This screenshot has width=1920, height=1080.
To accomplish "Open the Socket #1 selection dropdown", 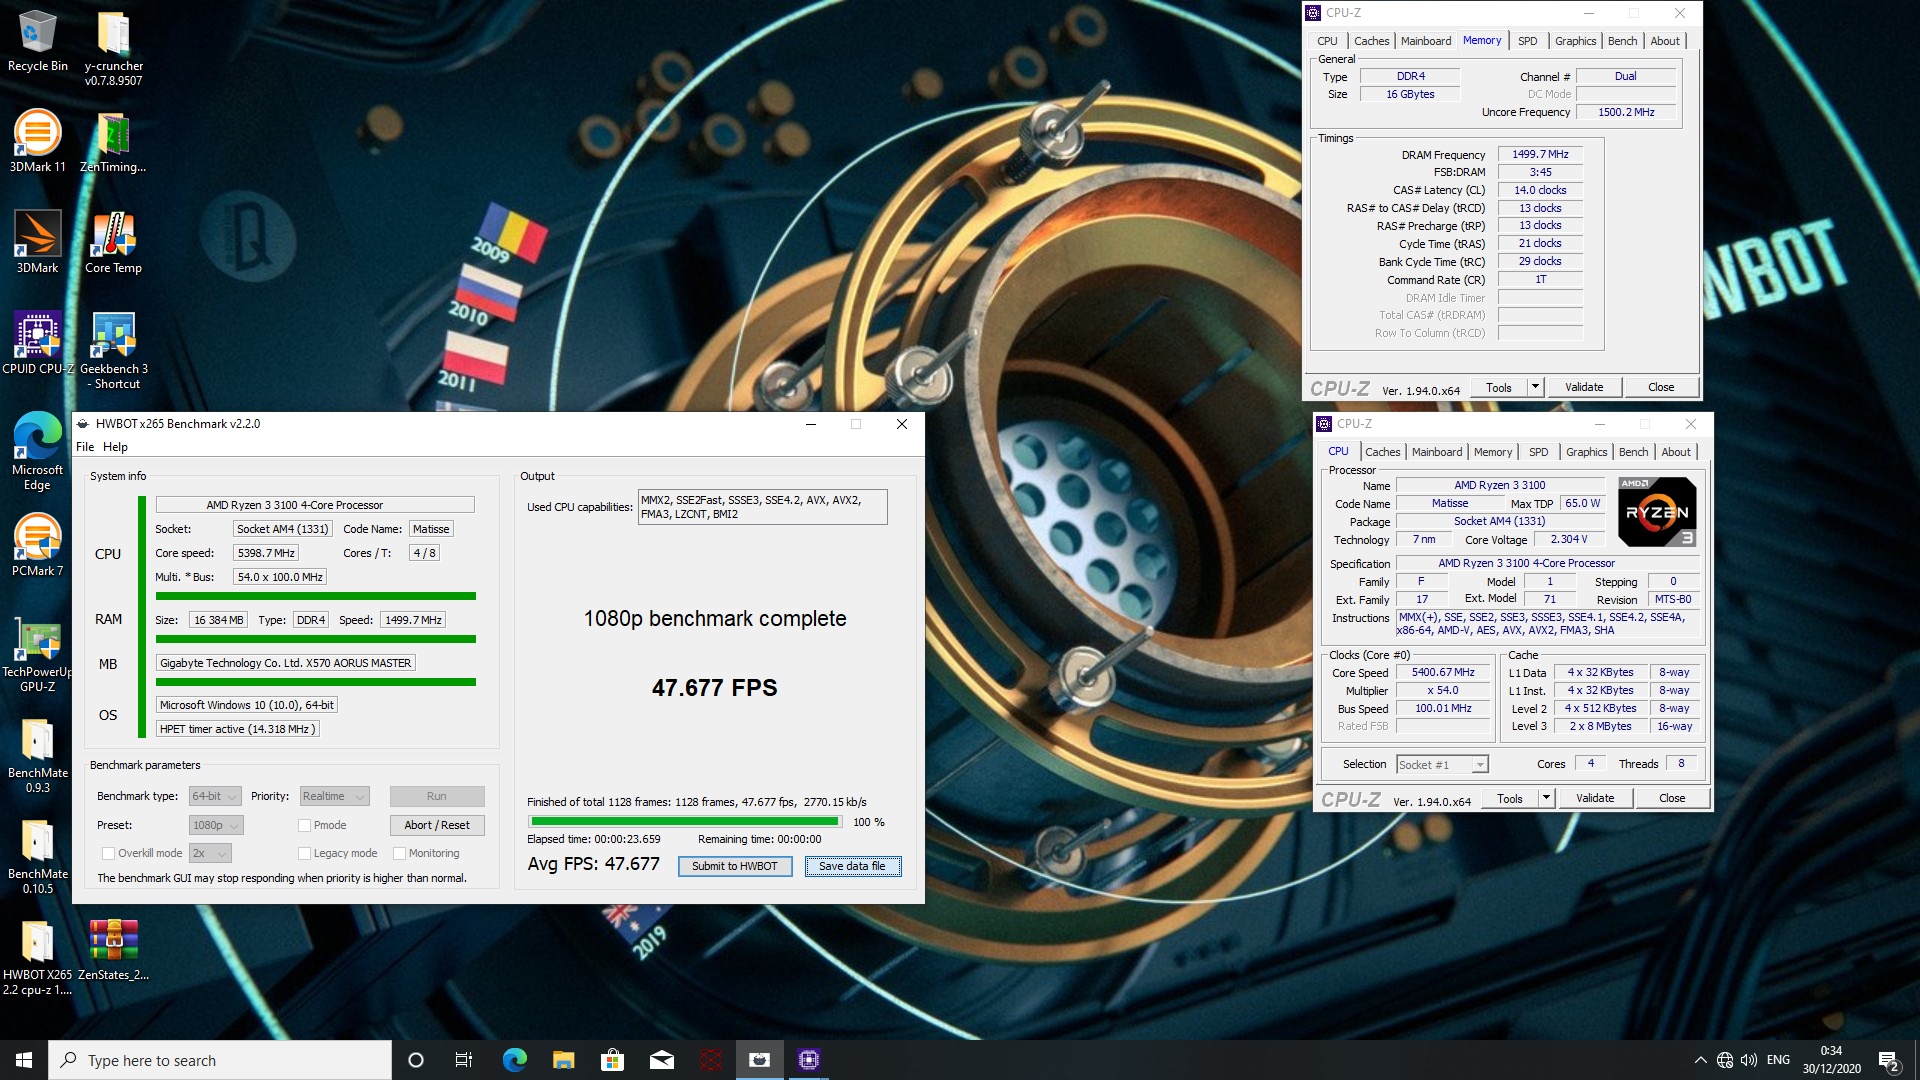I will click(x=1442, y=765).
